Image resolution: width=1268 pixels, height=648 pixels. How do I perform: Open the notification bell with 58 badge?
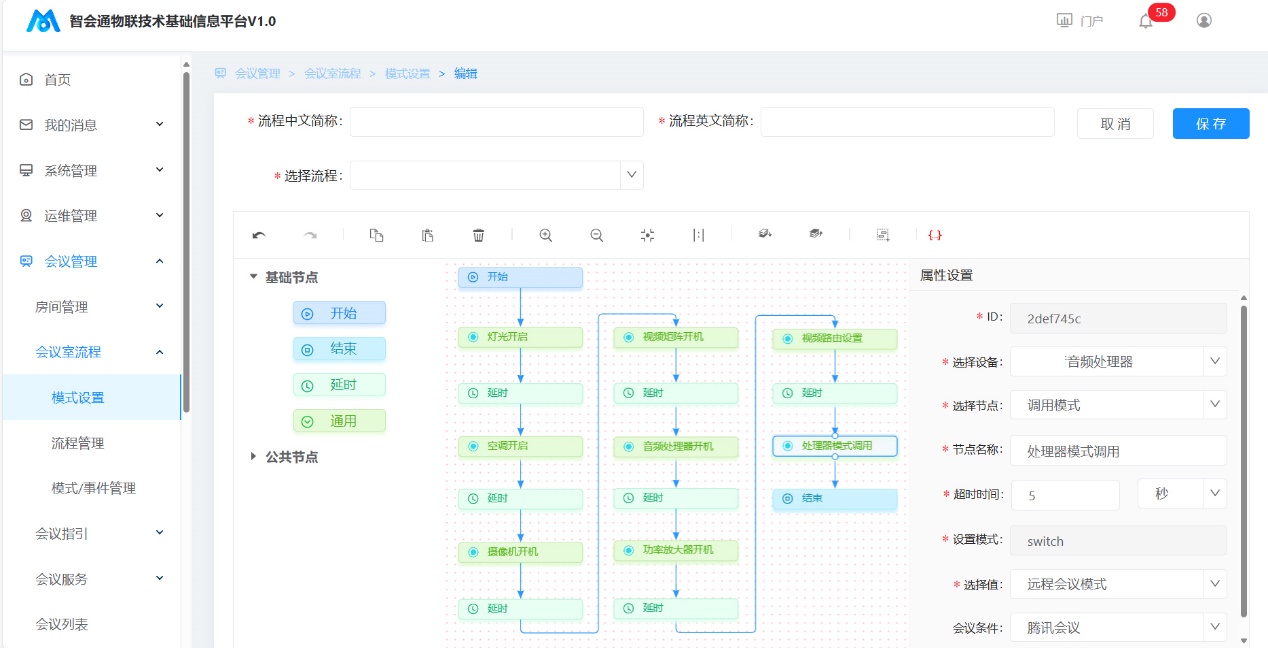[x=1146, y=21]
